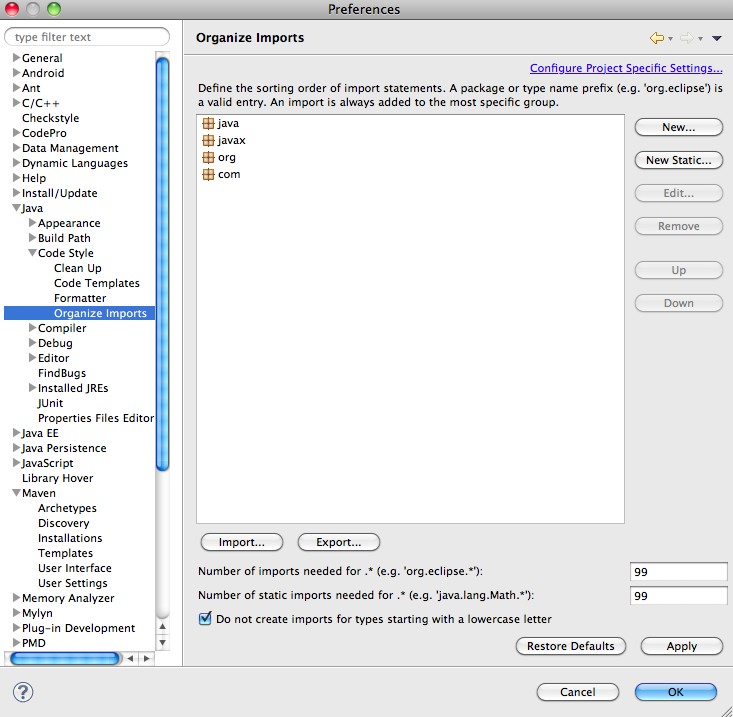Expand the Mylyn tree node
The height and width of the screenshot is (717, 733).
16,613
